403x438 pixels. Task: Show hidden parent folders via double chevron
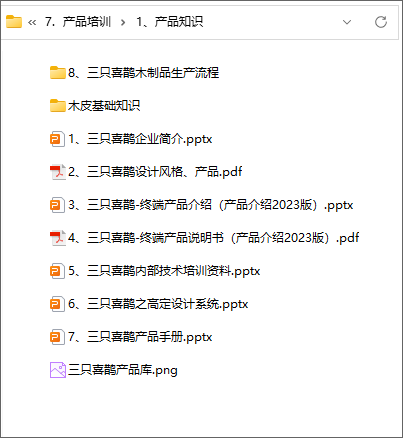pos(32,22)
